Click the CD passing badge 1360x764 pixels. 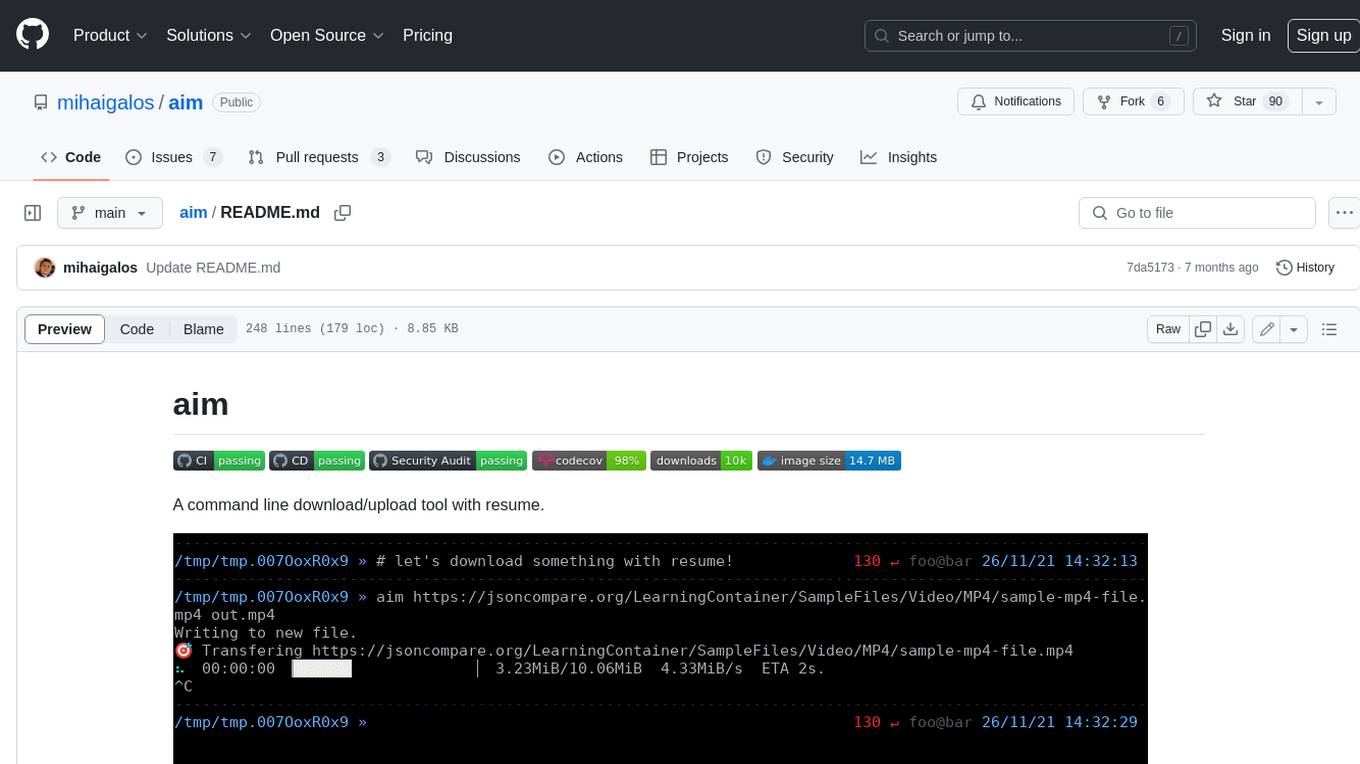(317, 461)
